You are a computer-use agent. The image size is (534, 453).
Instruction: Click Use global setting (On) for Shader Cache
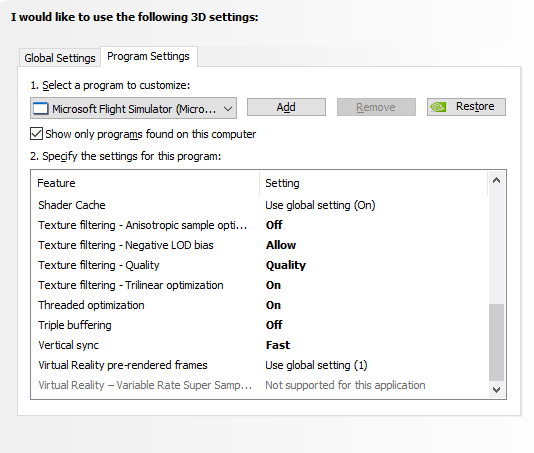320,205
